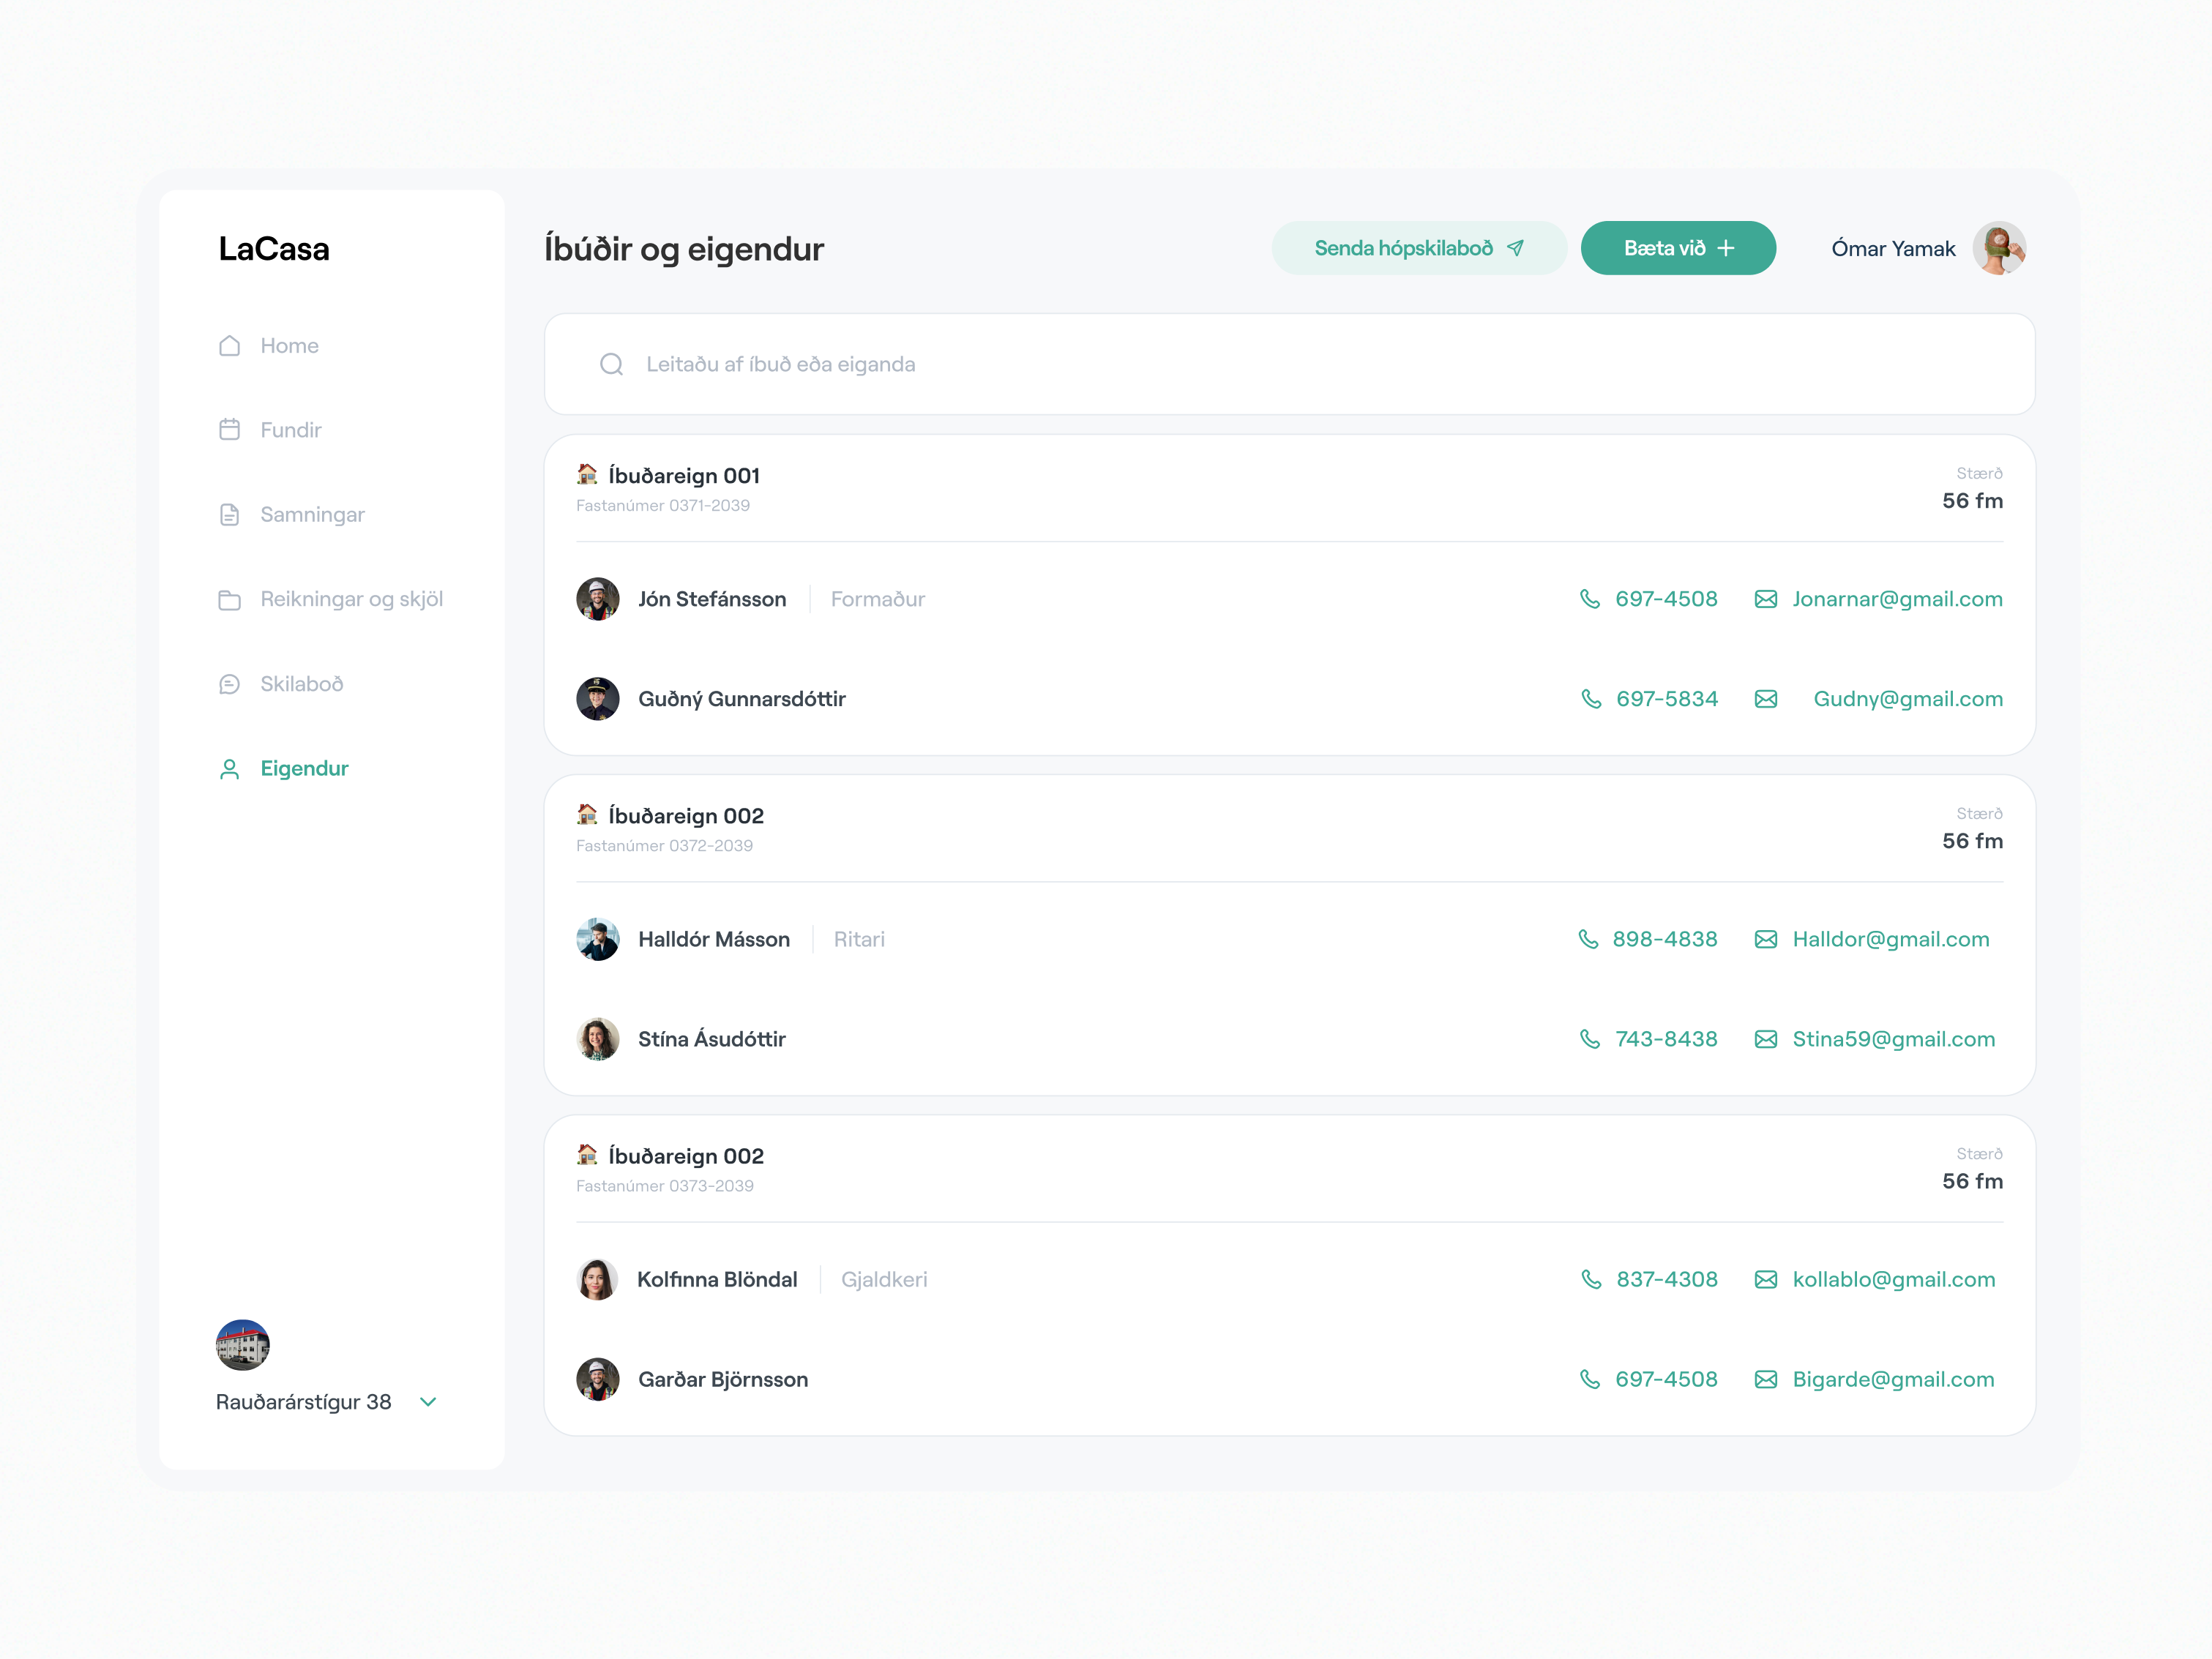Viewport: 2212px width, 1659px height.
Task: Expand the Rauðarárstígur 38 property selector
Action: pyautogui.click(x=429, y=1402)
